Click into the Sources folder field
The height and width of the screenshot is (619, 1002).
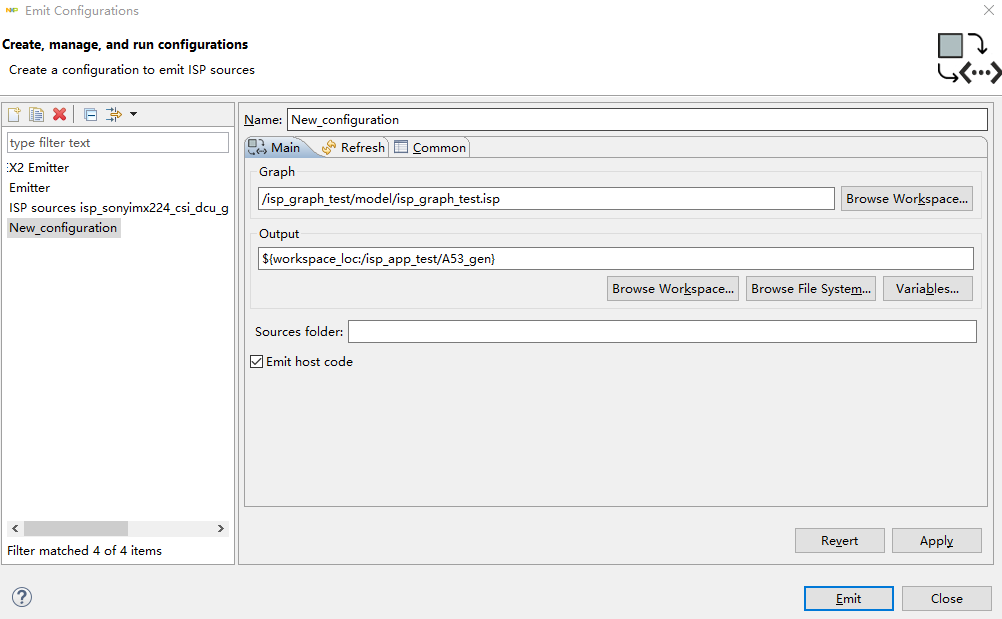point(661,331)
